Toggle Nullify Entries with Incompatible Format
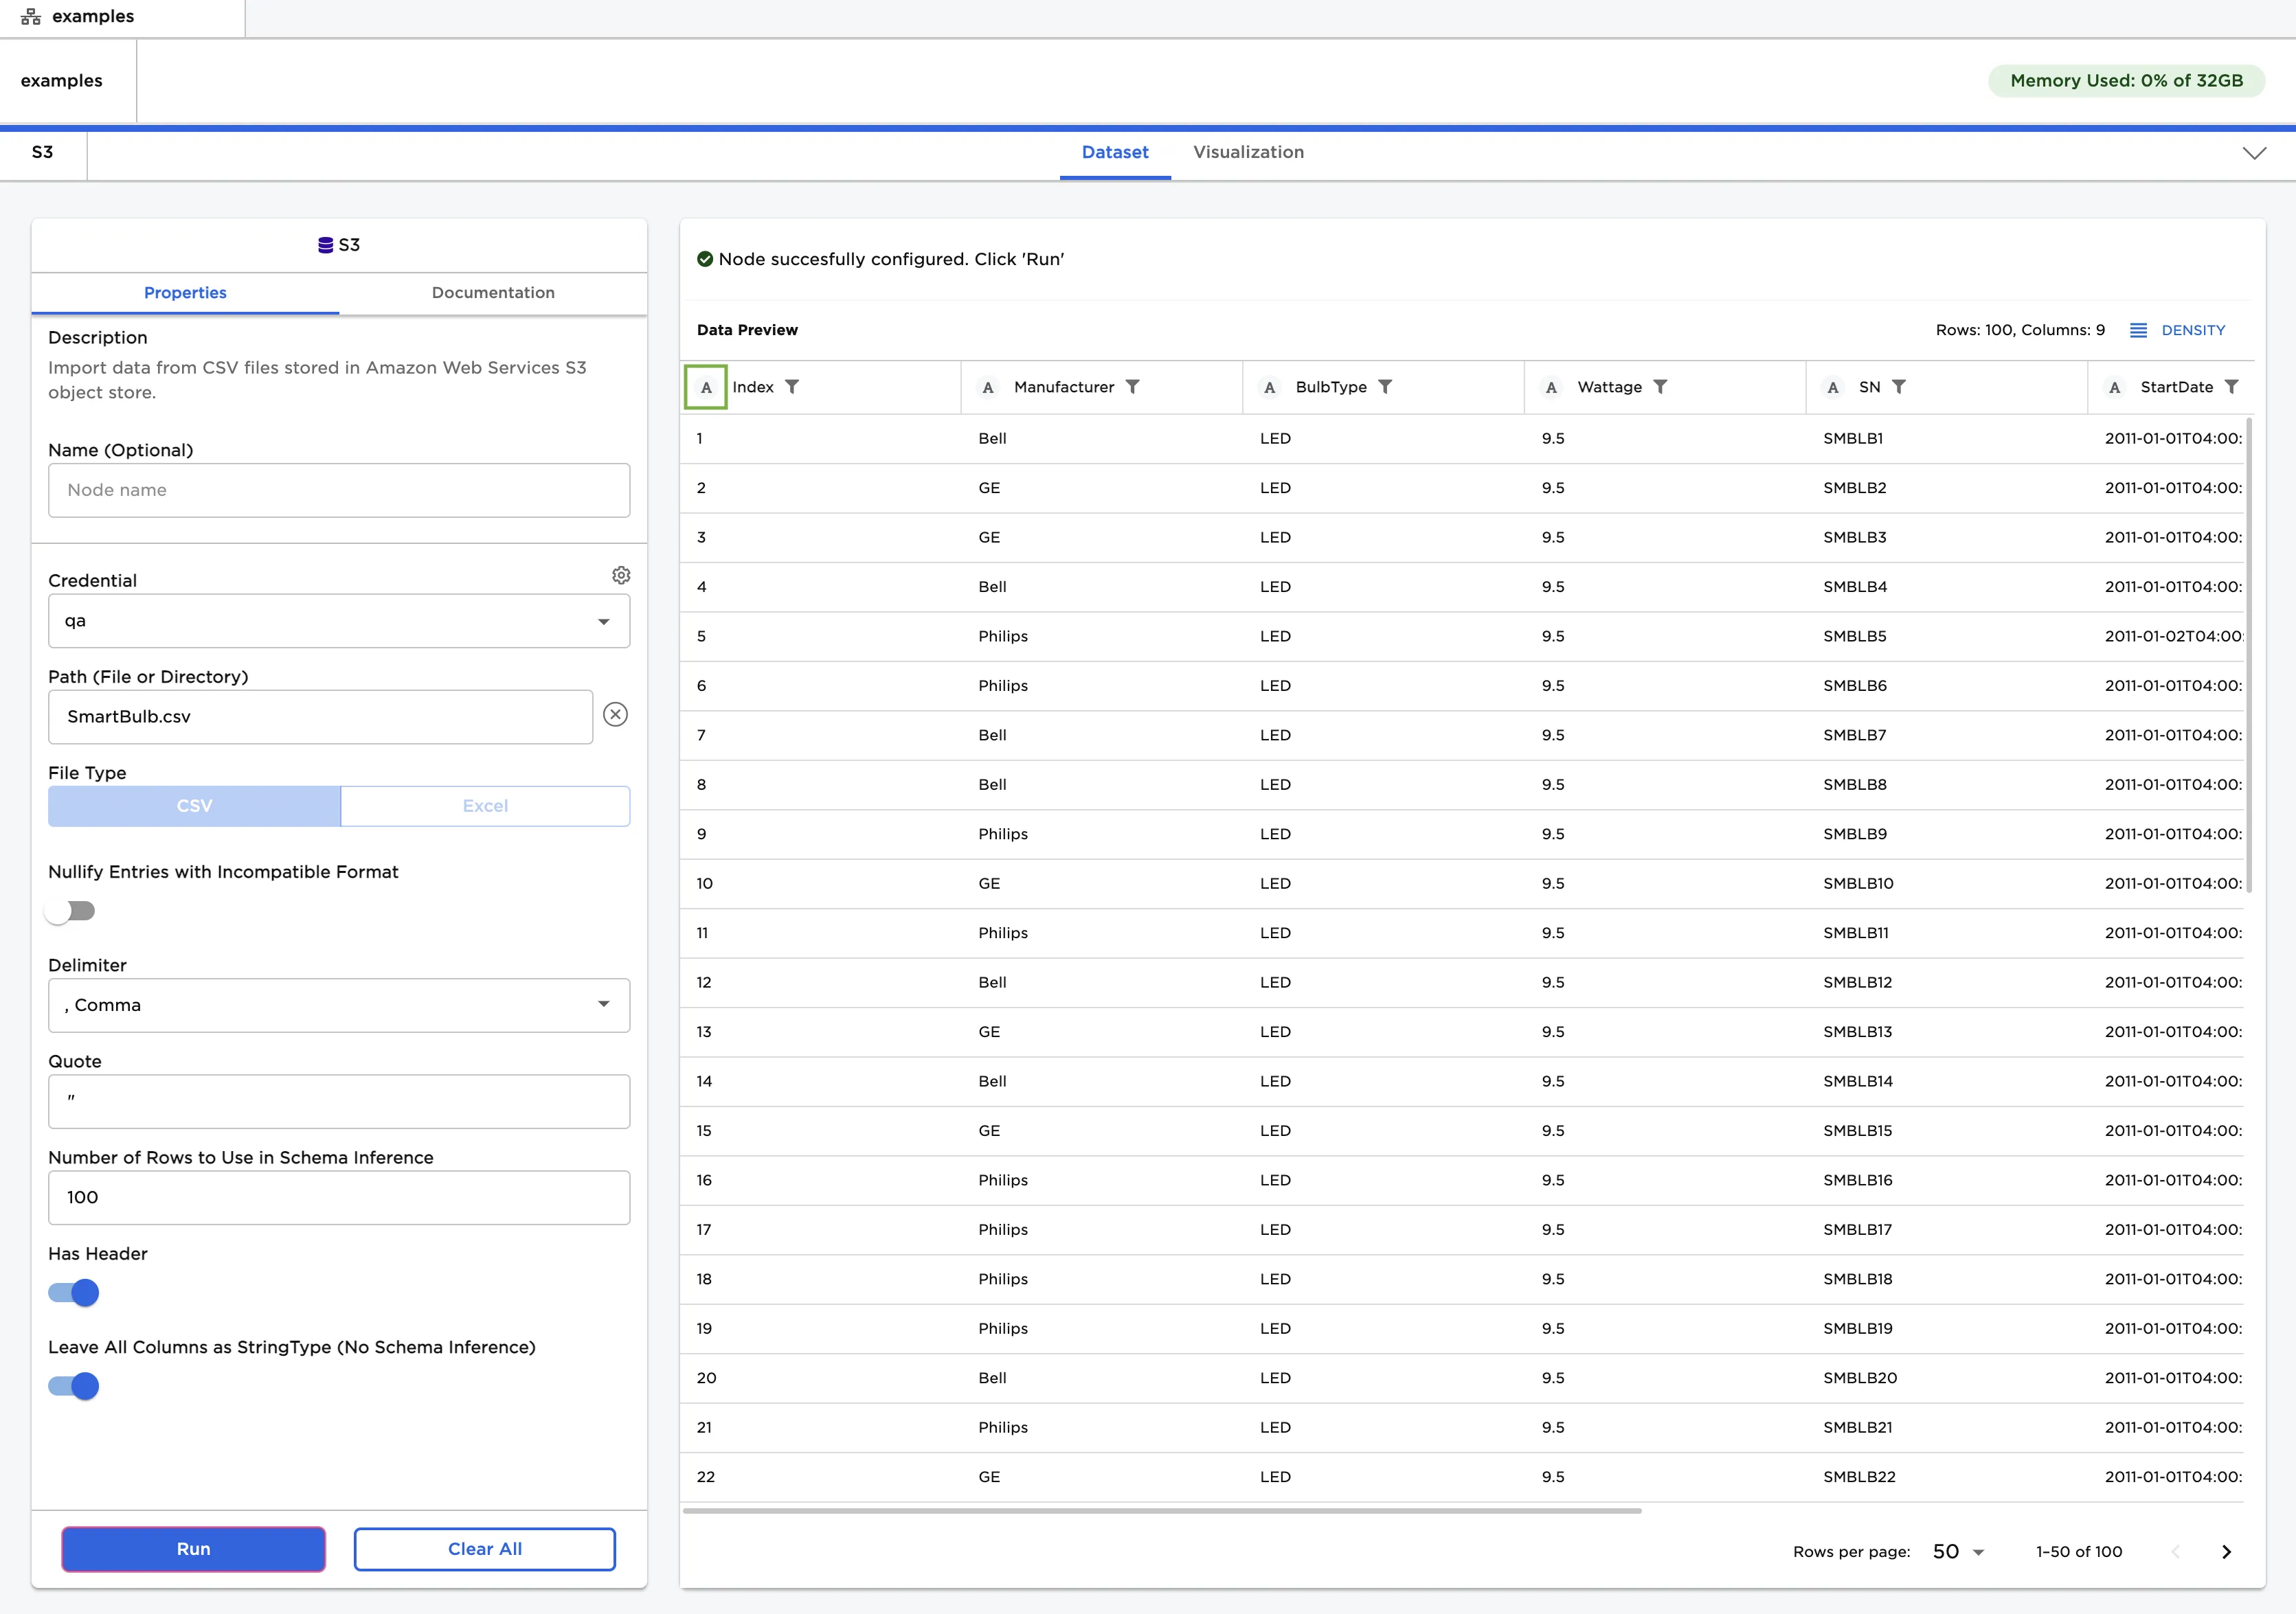The width and height of the screenshot is (2296, 1614). tap(71, 911)
